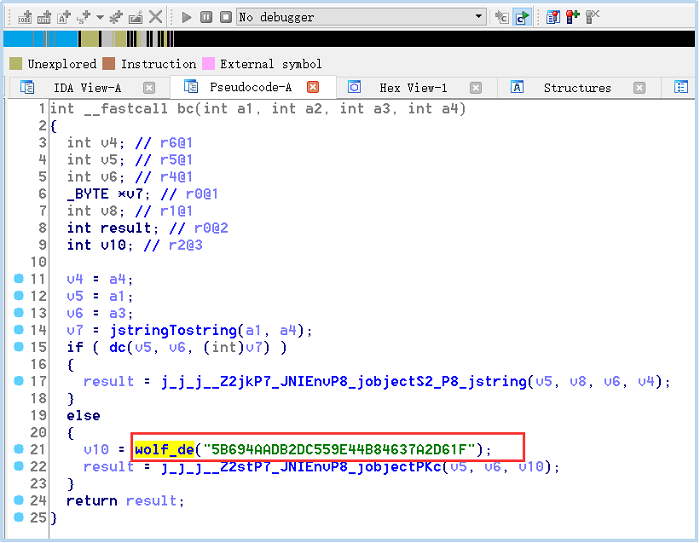Viewport: 700px width, 543px height.
Task: Click the edit/pencil toolbar icon
Action: pyautogui.click(x=135, y=17)
